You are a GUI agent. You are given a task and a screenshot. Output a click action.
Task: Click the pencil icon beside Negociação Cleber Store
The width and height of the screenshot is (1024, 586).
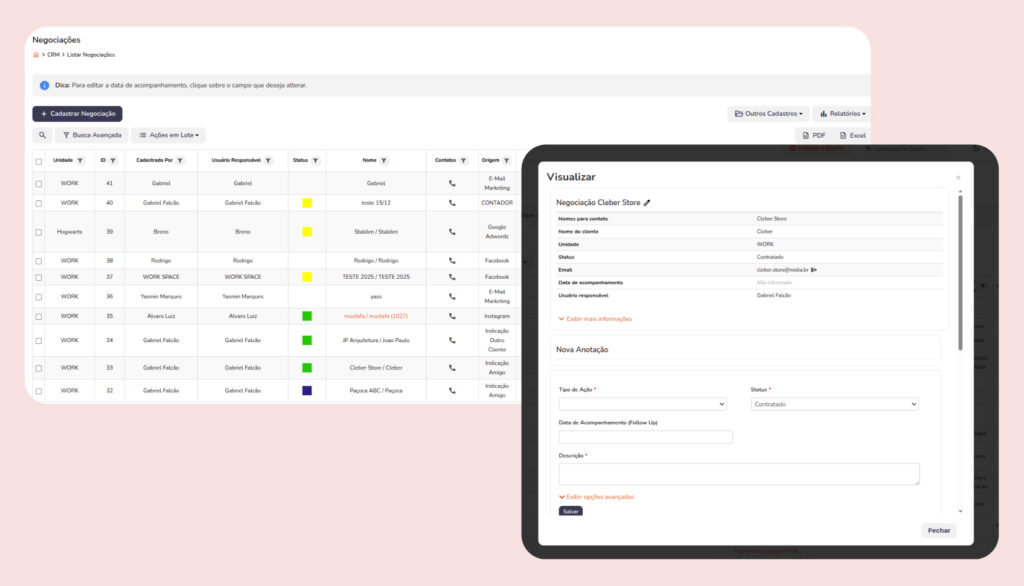click(647, 202)
